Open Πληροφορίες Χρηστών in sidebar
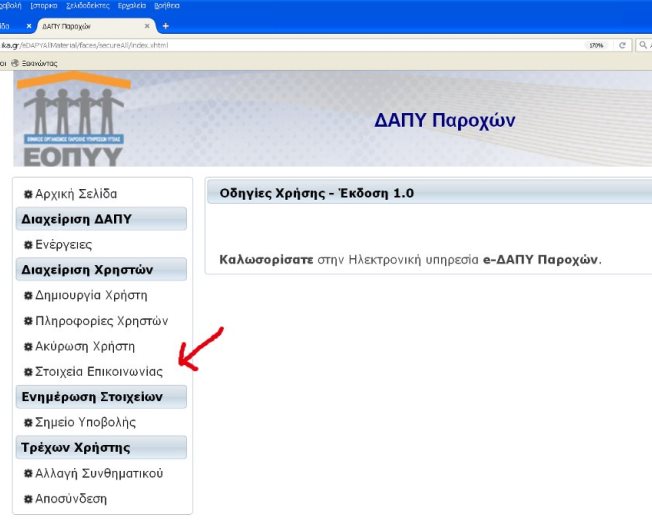Screen dimensions: 652x531 click(101, 321)
